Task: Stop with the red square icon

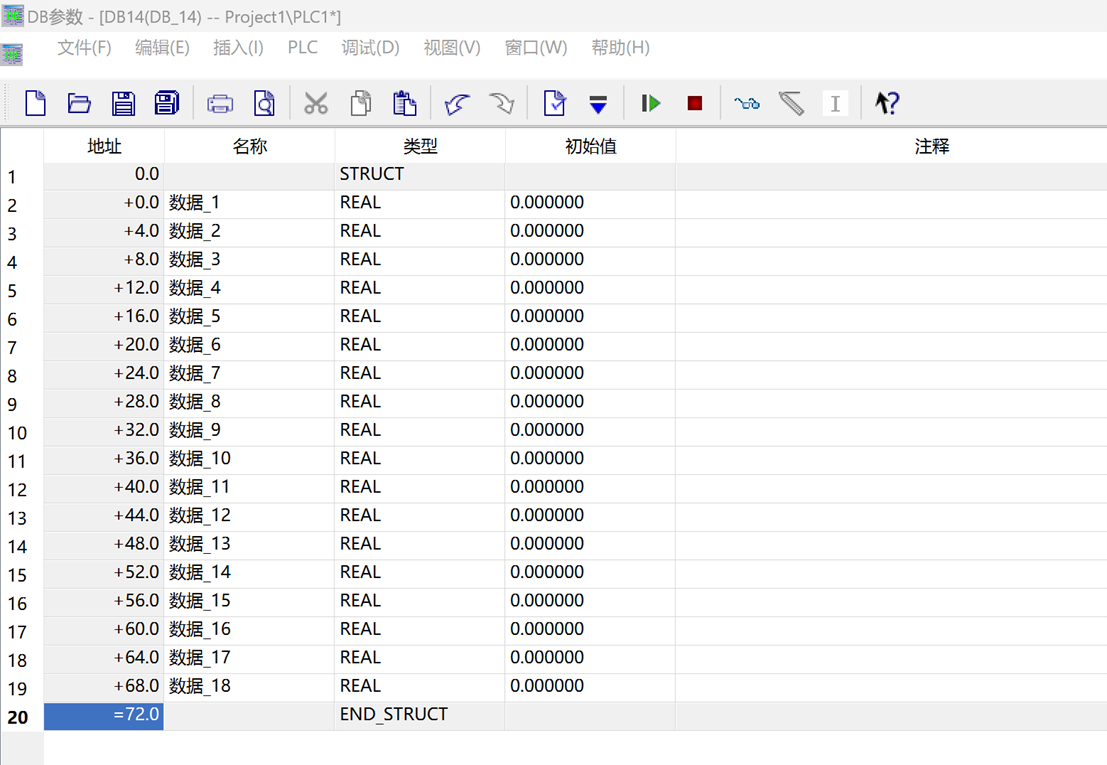Action: 695,104
